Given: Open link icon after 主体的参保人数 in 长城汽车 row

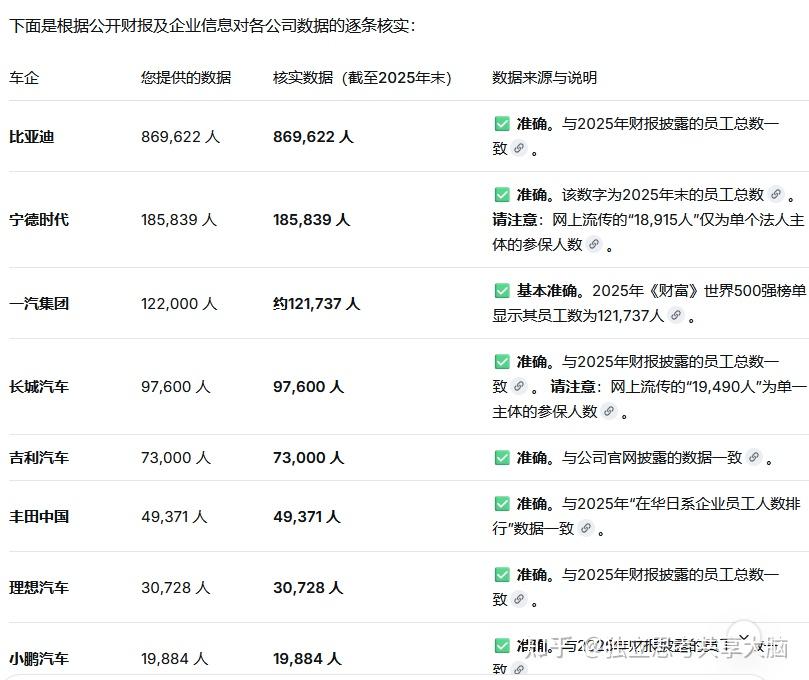Looking at the screenshot, I should coord(609,411).
